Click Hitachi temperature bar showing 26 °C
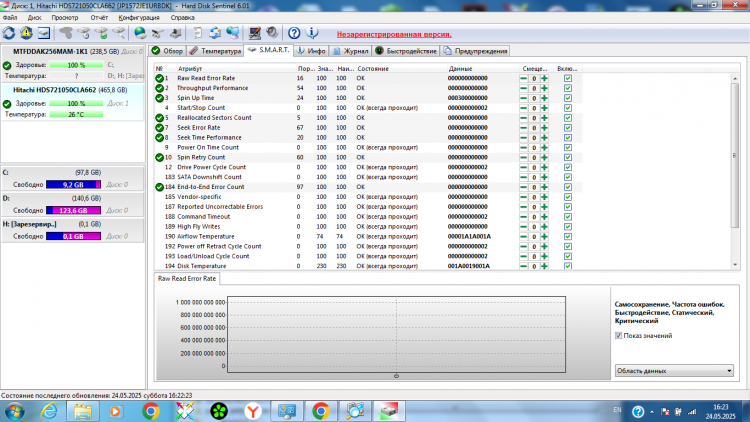The width and height of the screenshot is (750, 422). pyautogui.click(x=76, y=114)
